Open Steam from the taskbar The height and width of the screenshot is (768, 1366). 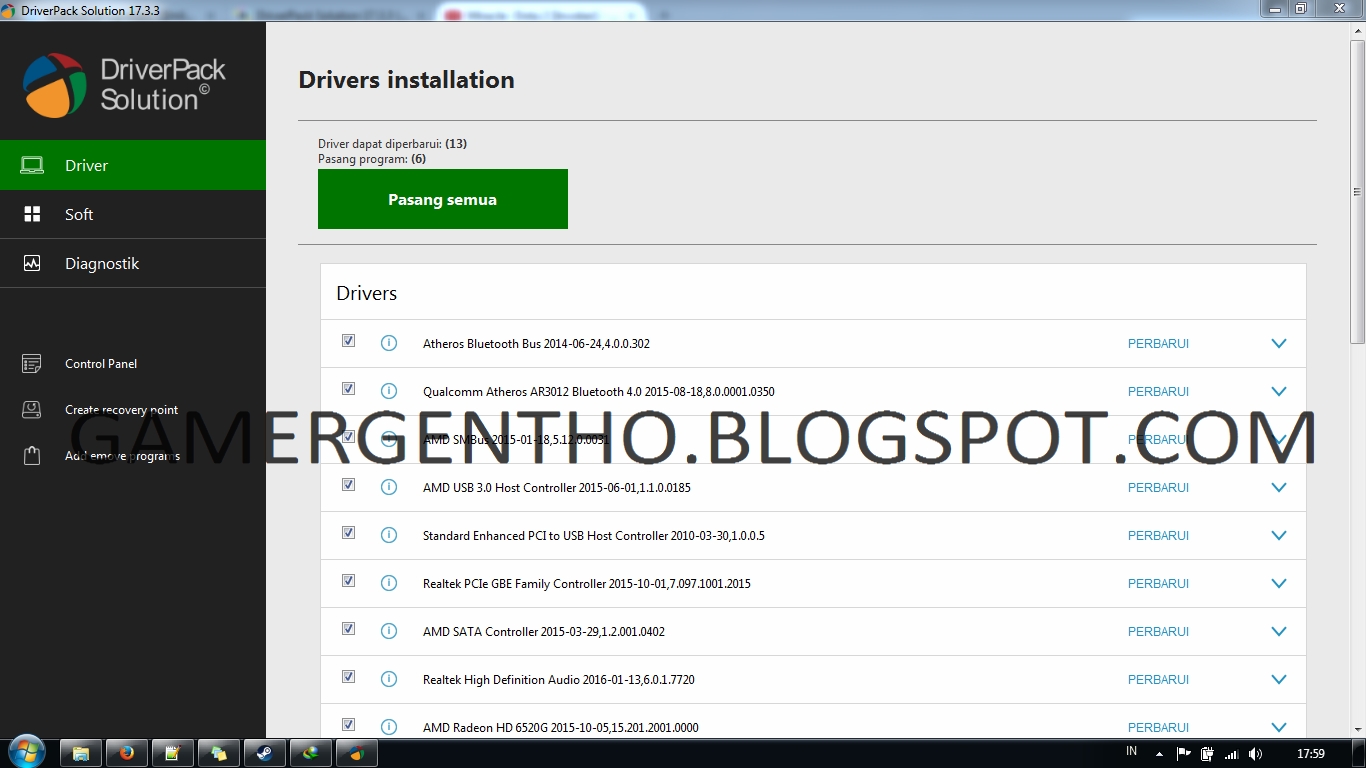point(265,753)
